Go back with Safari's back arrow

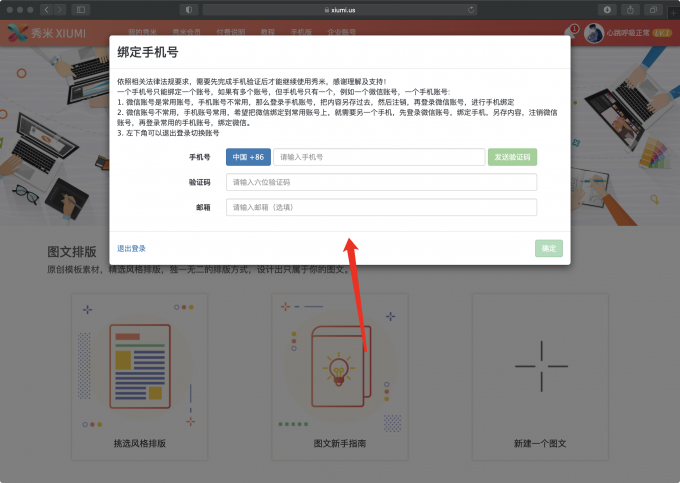coord(47,10)
